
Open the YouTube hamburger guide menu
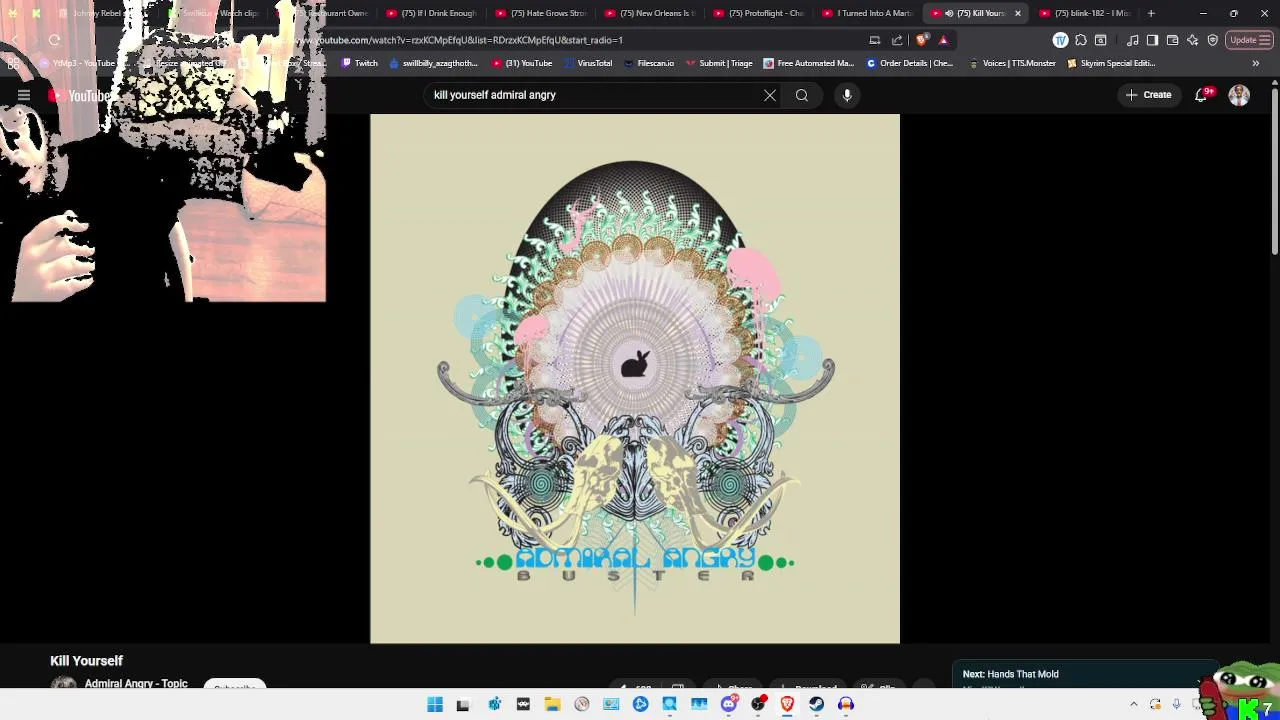tap(24, 95)
